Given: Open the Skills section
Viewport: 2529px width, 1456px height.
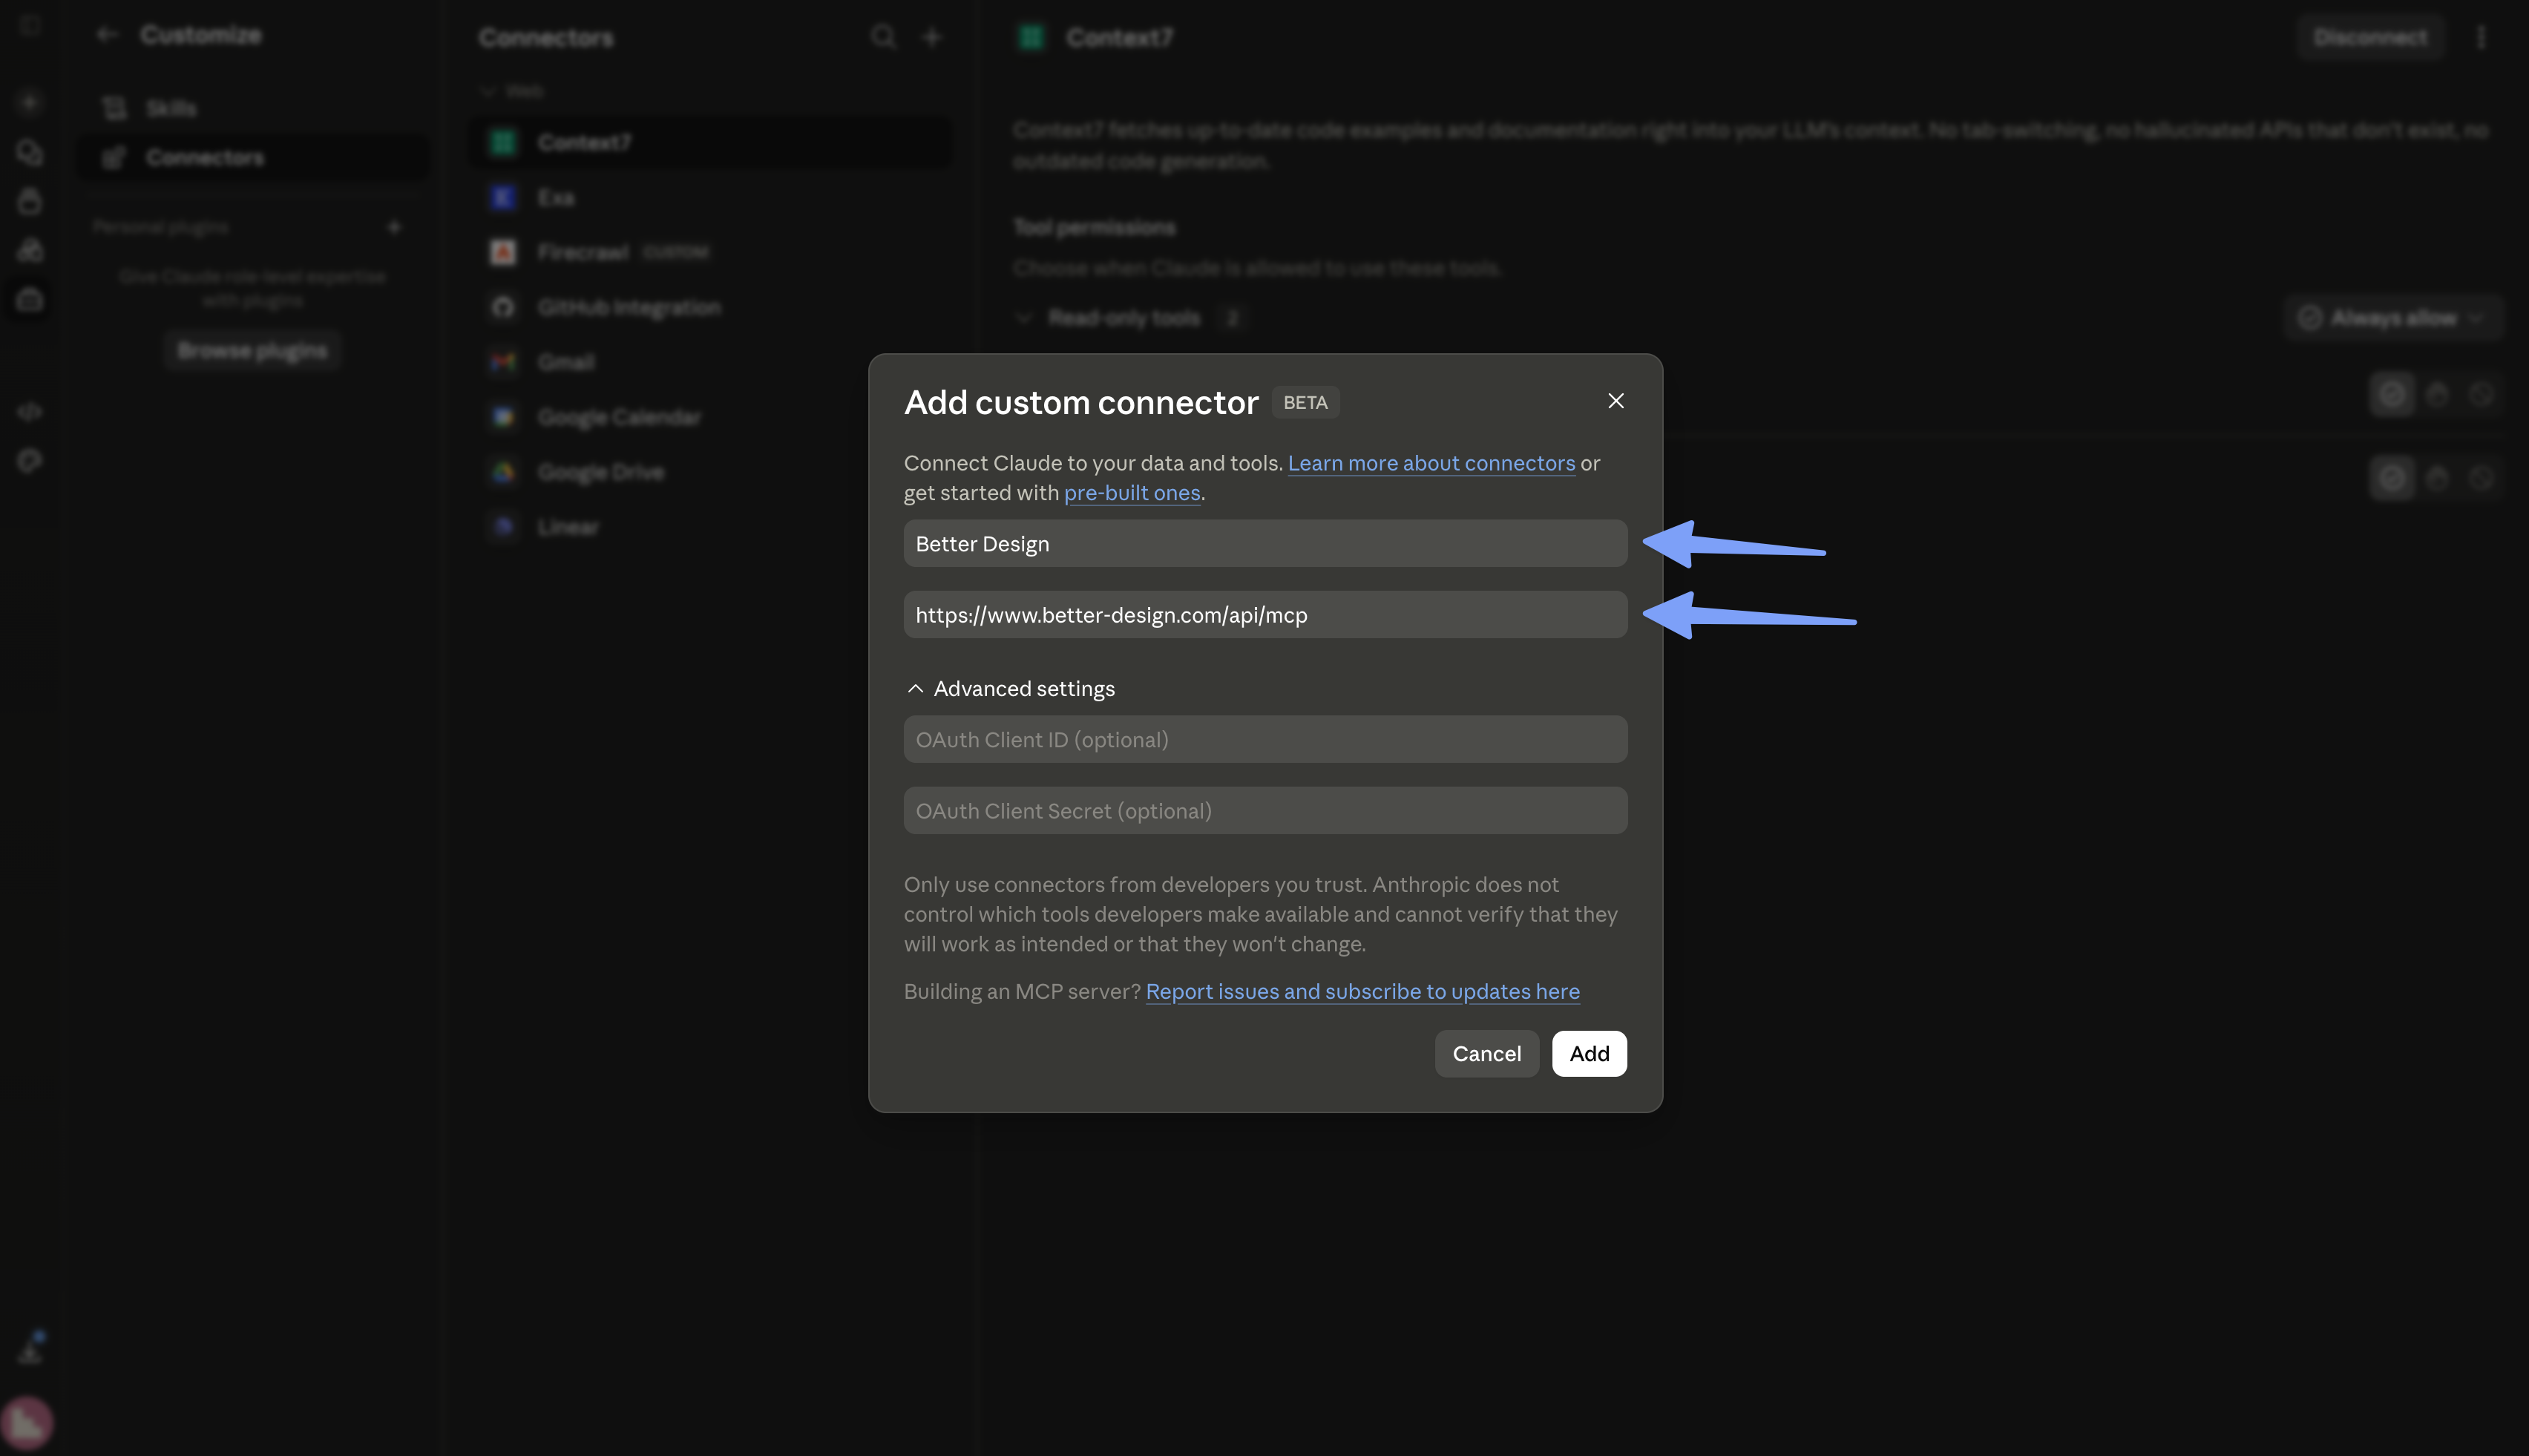Looking at the screenshot, I should (x=253, y=108).
